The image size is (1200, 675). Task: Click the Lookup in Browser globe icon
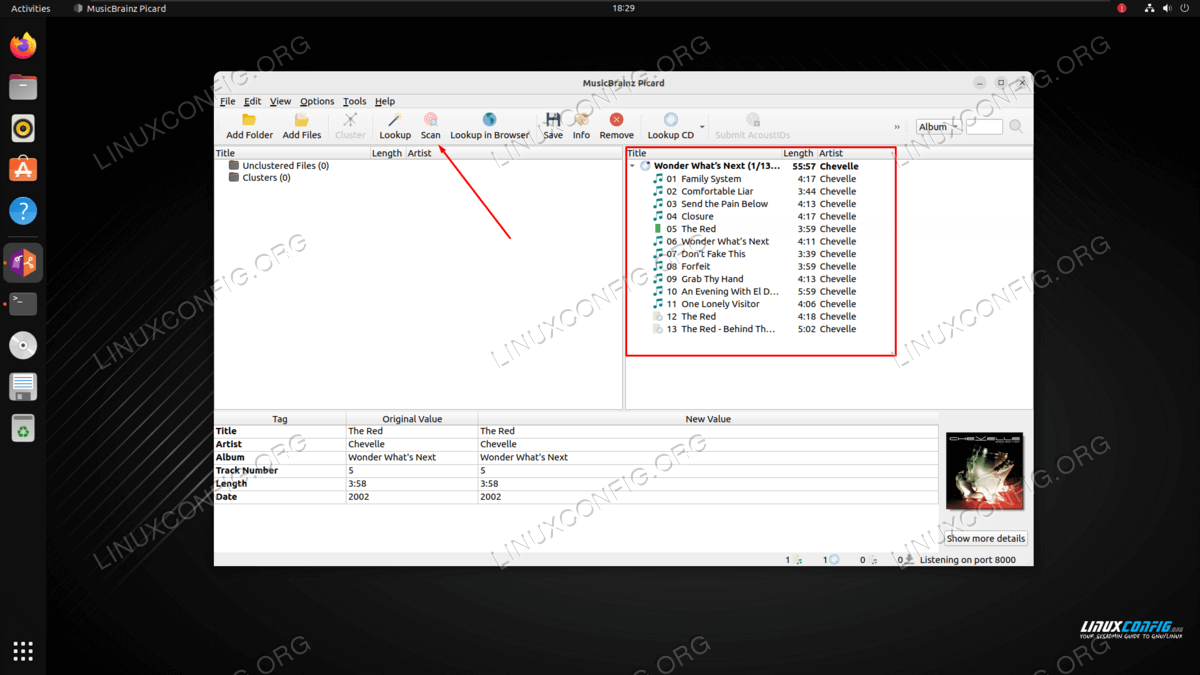point(489,120)
